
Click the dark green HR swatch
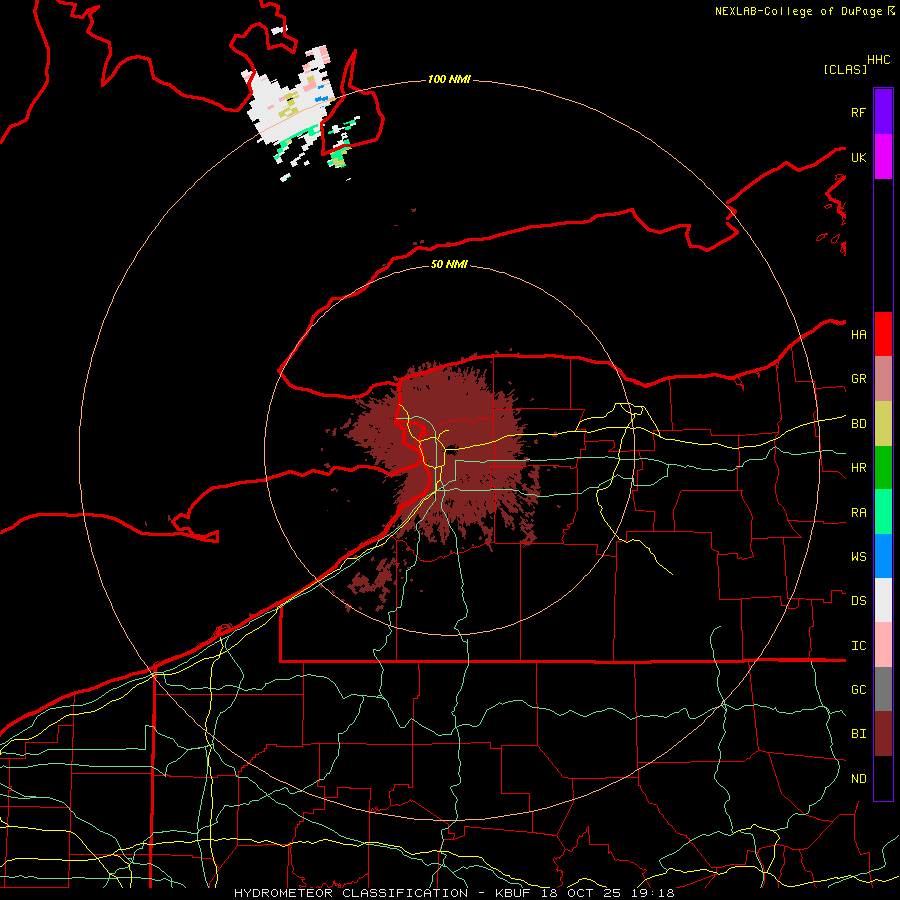(x=883, y=468)
